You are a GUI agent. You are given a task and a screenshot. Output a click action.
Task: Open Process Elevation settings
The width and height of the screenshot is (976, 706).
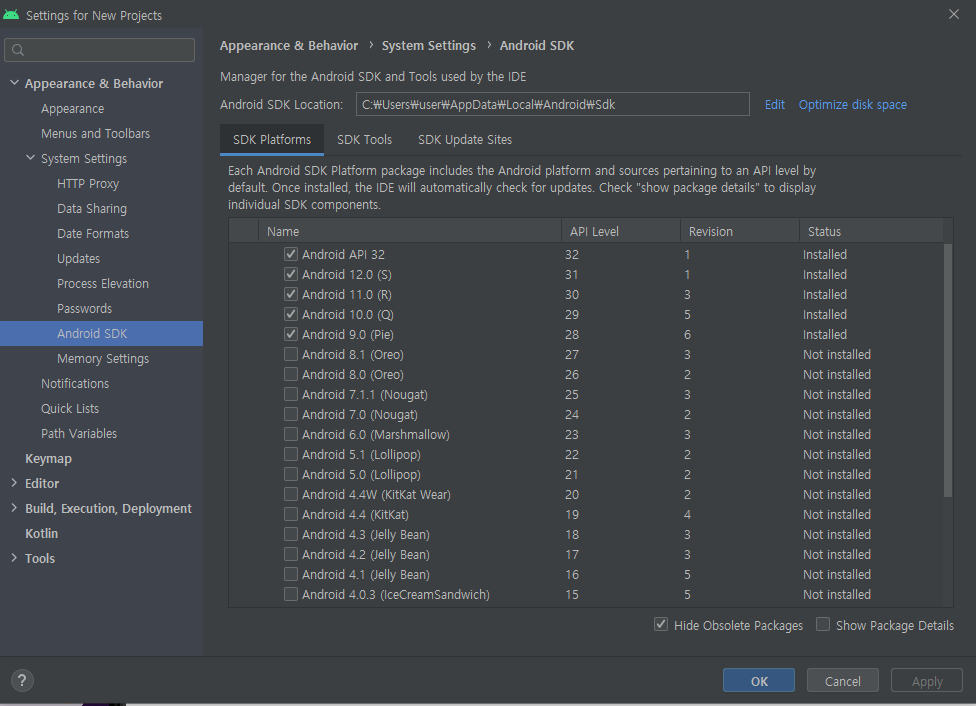click(x=103, y=283)
